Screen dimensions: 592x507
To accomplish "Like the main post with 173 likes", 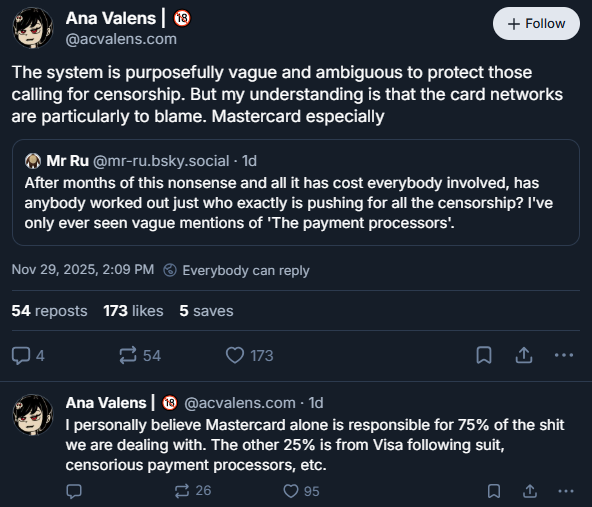I will (x=235, y=356).
